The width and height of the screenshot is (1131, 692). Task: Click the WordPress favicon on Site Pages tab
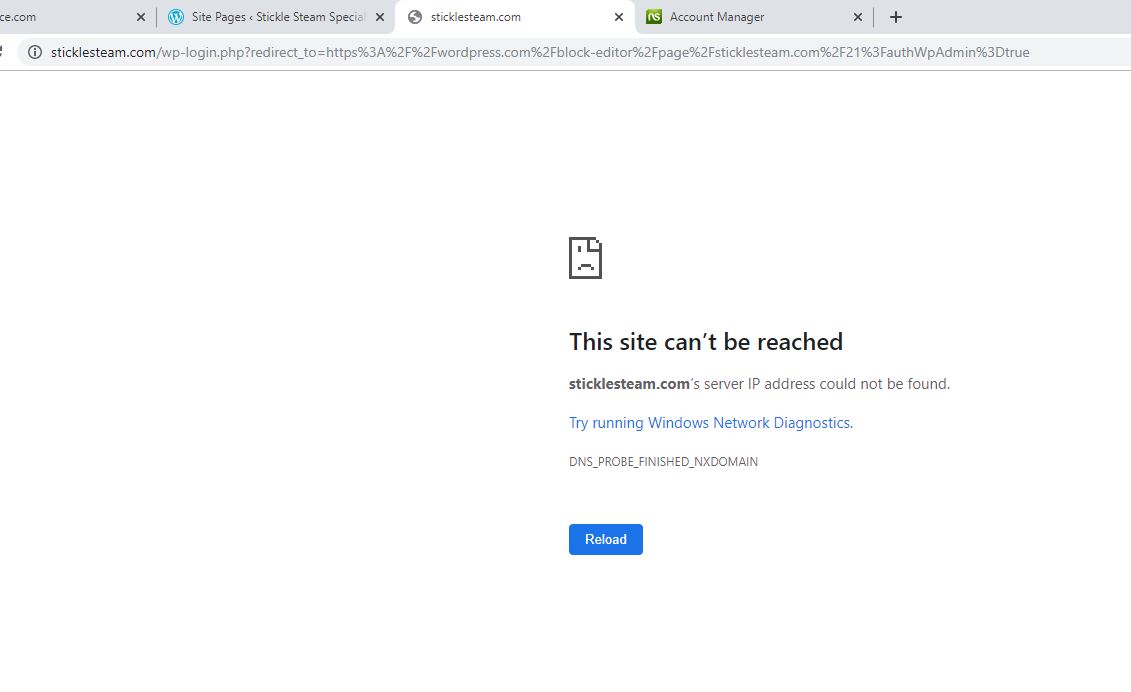point(176,17)
